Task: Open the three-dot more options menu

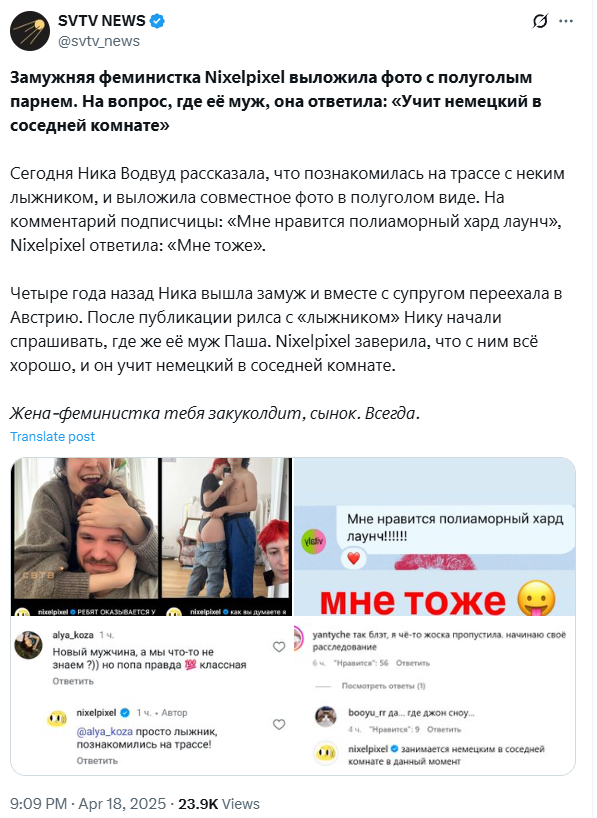Action: click(566, 21)
